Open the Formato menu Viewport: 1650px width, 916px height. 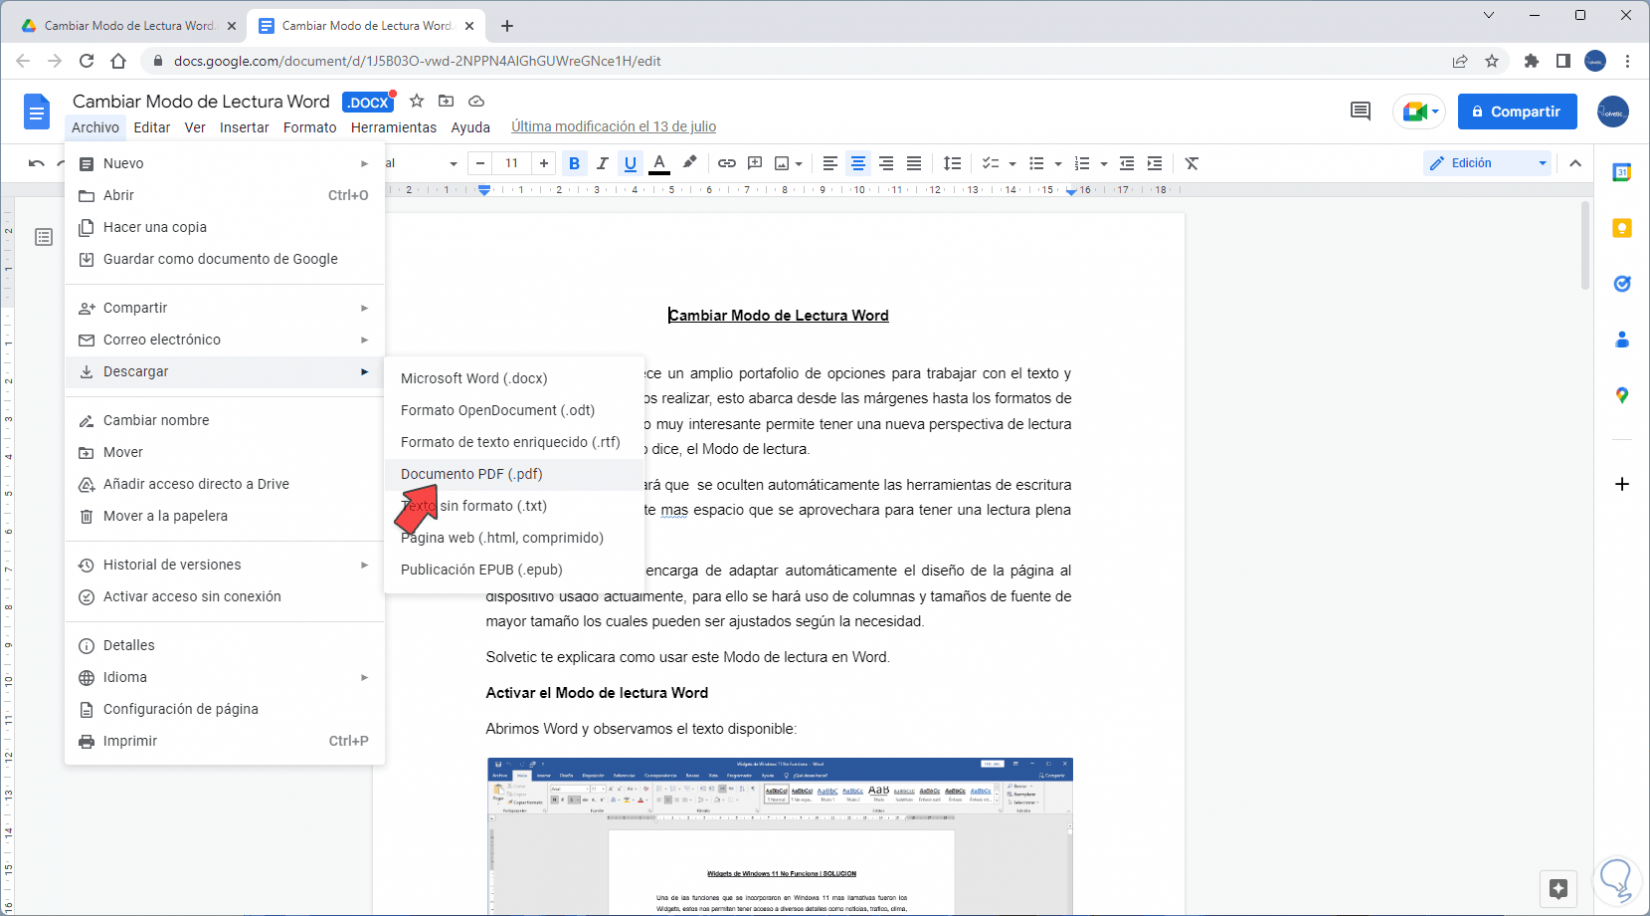tap(310, 127)
